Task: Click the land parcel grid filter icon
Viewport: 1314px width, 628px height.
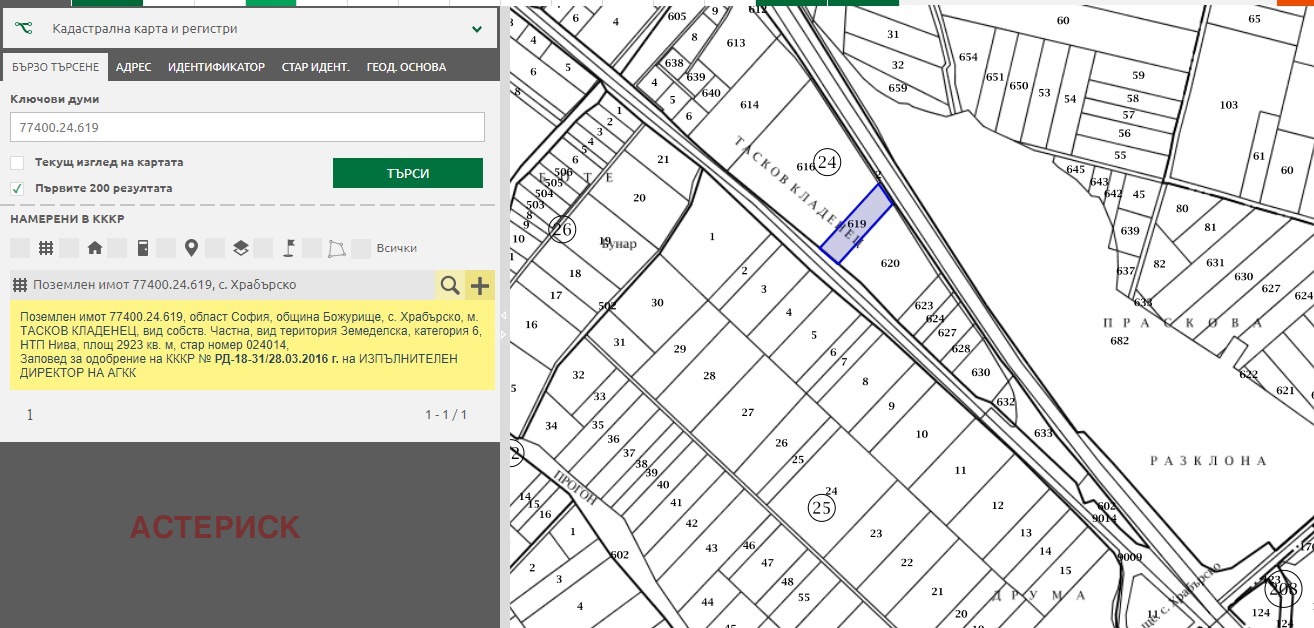Action: click(x=45, y=248)
